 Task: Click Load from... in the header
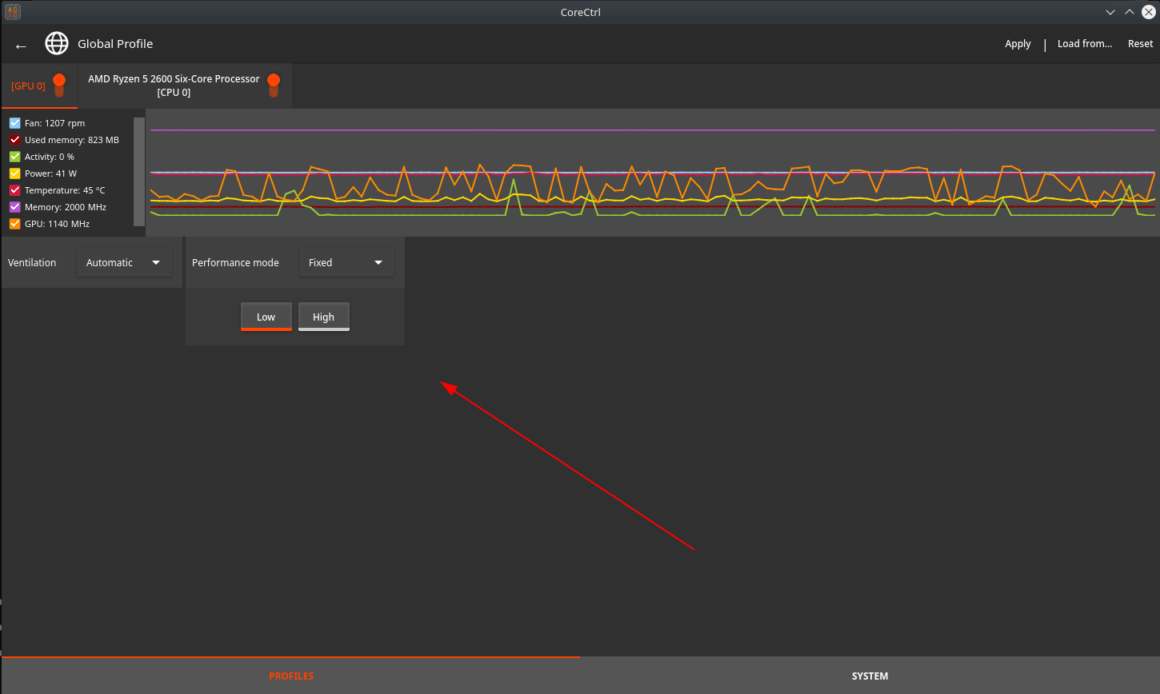click(1084, 44)
